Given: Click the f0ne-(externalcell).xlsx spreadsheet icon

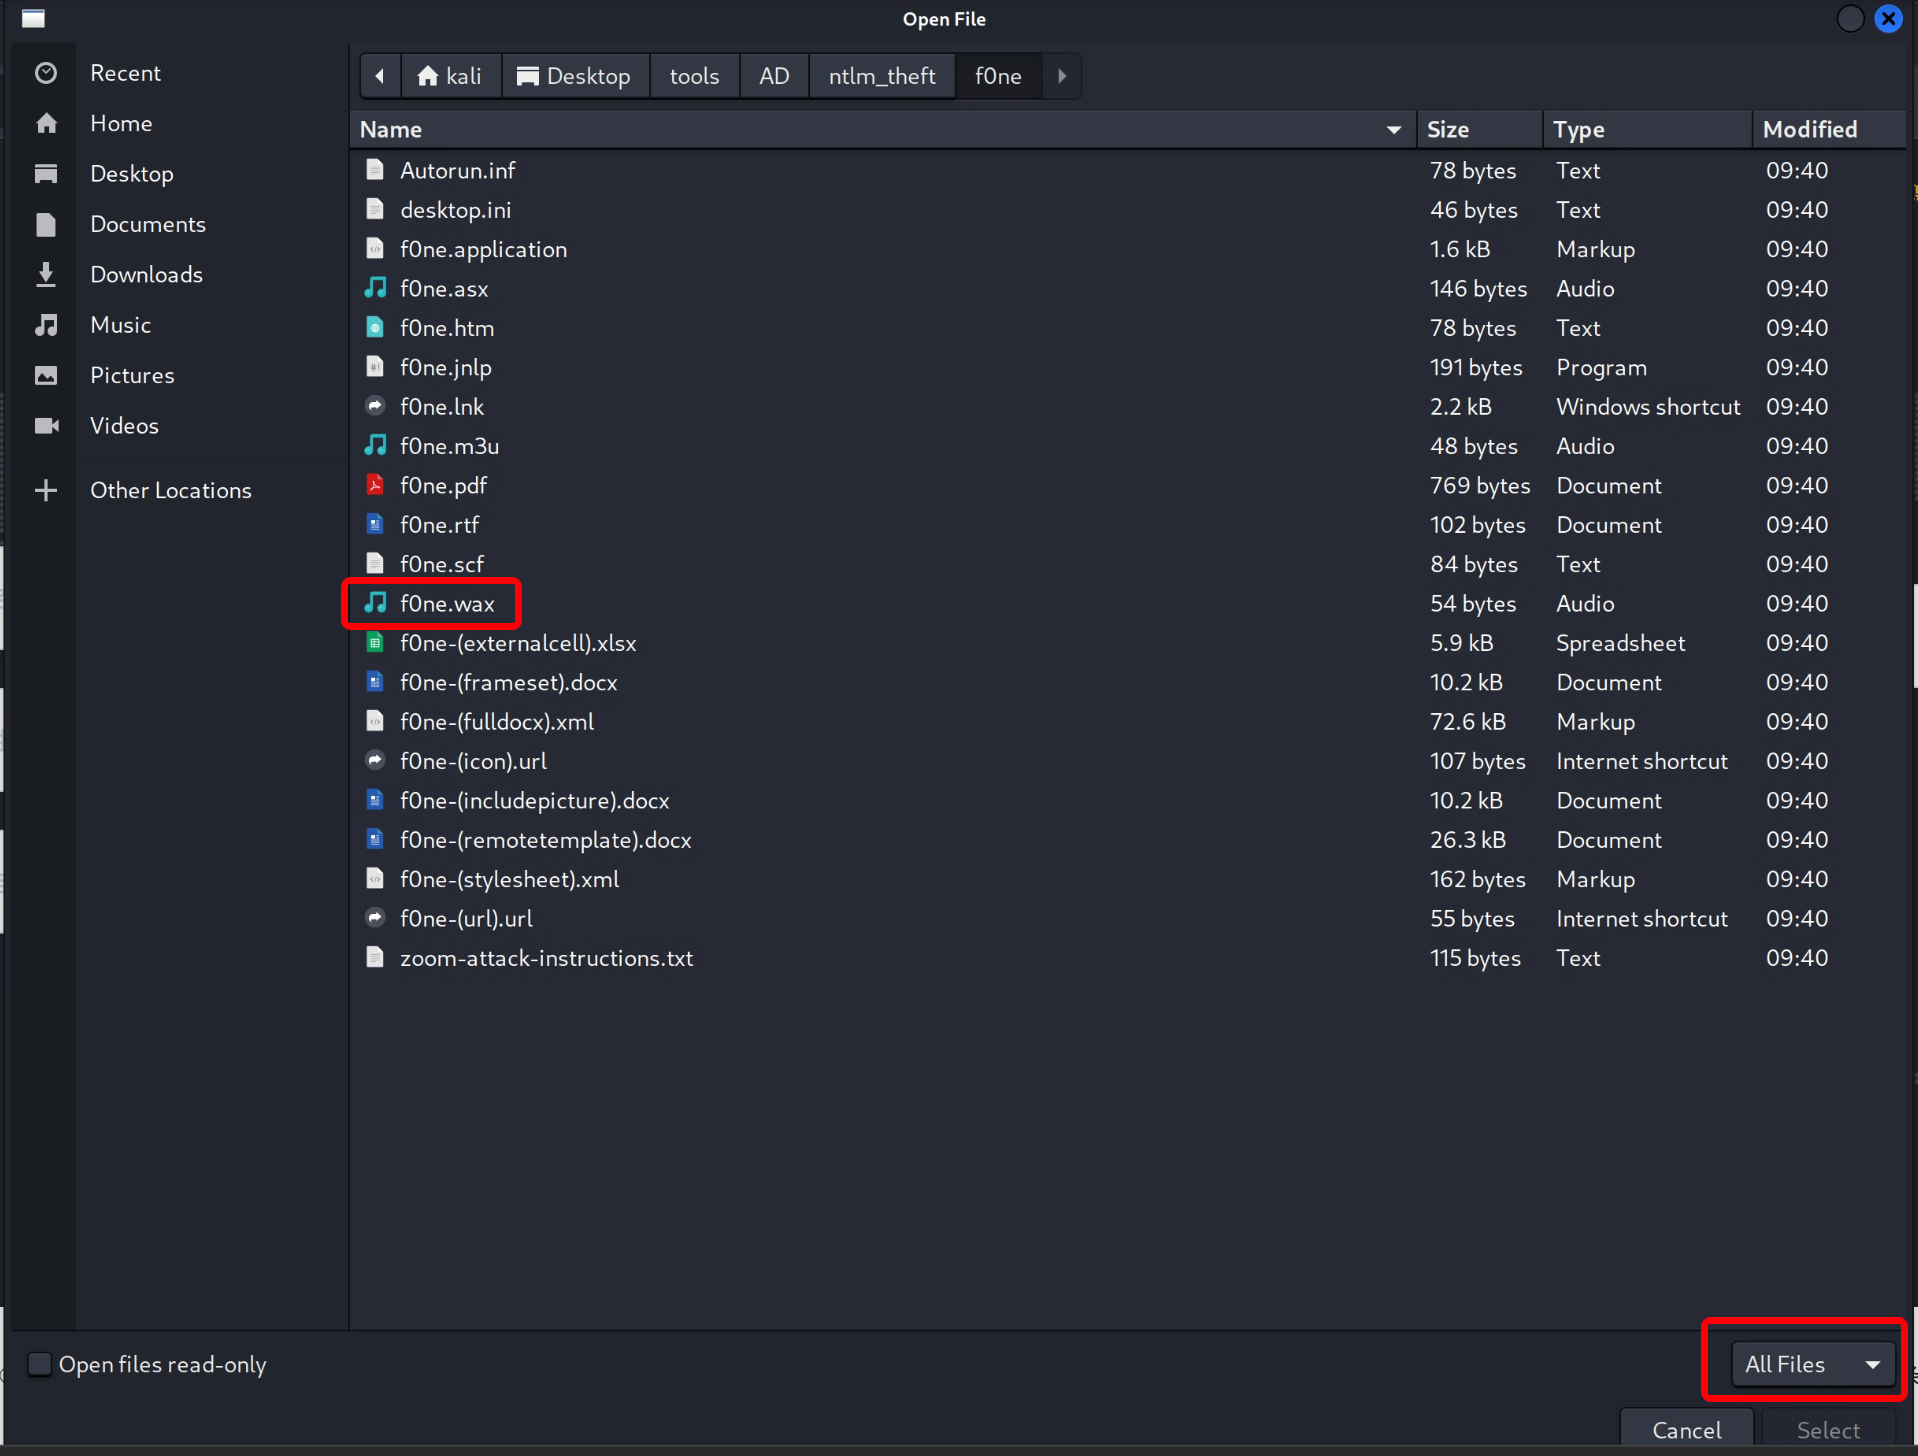Looking at the screenshot, I should [x=375, y=643].
